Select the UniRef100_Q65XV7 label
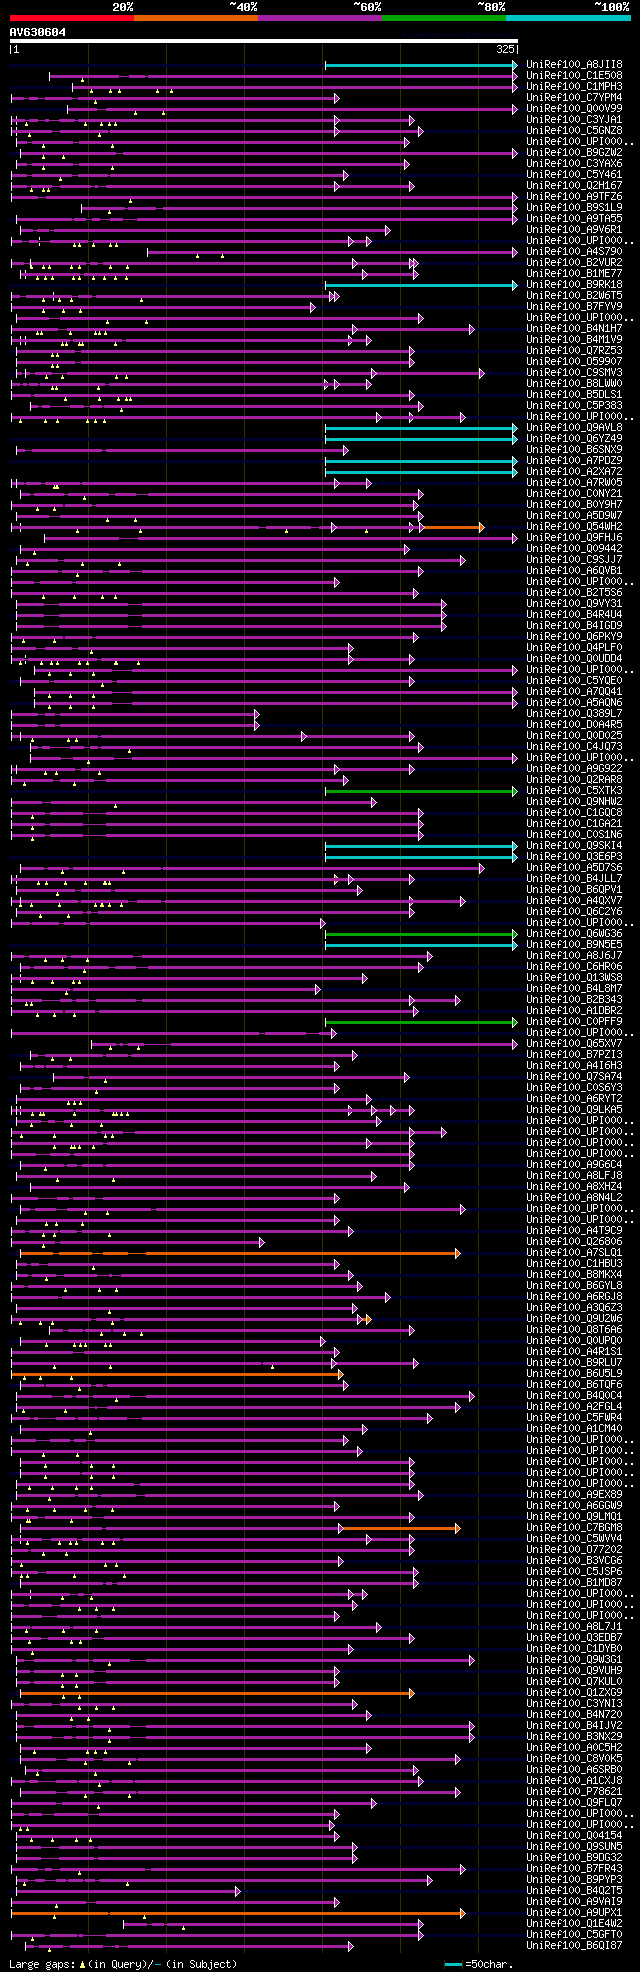This screenshot has width=640, height=1972. 574,1043
